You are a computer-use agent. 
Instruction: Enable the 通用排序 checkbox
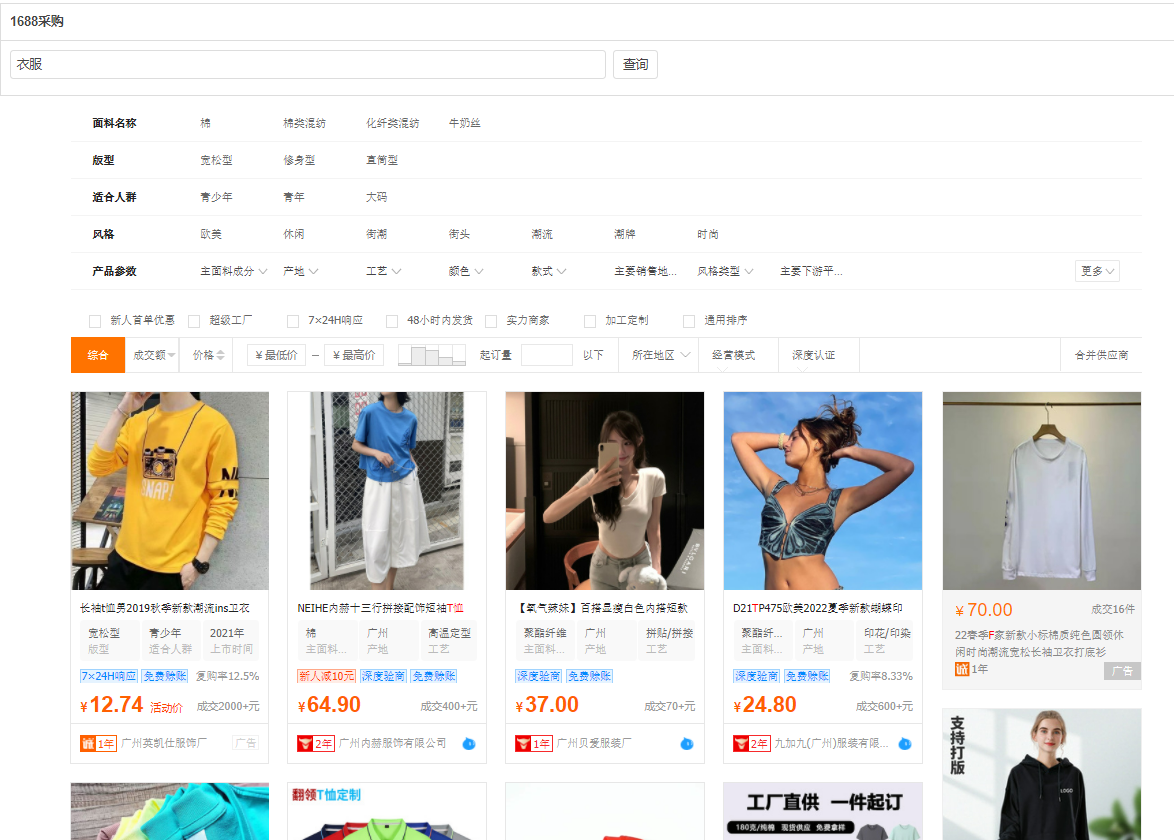point(689,321)
